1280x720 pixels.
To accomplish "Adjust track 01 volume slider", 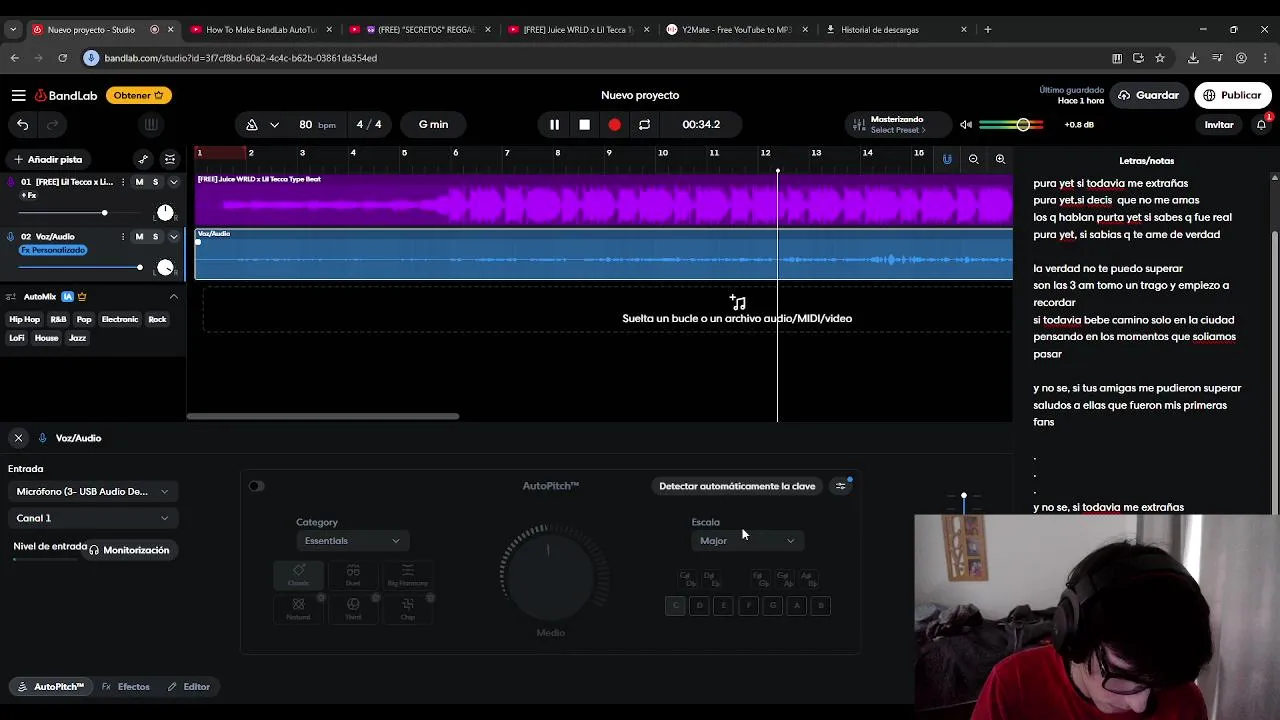I will point(80,213).
